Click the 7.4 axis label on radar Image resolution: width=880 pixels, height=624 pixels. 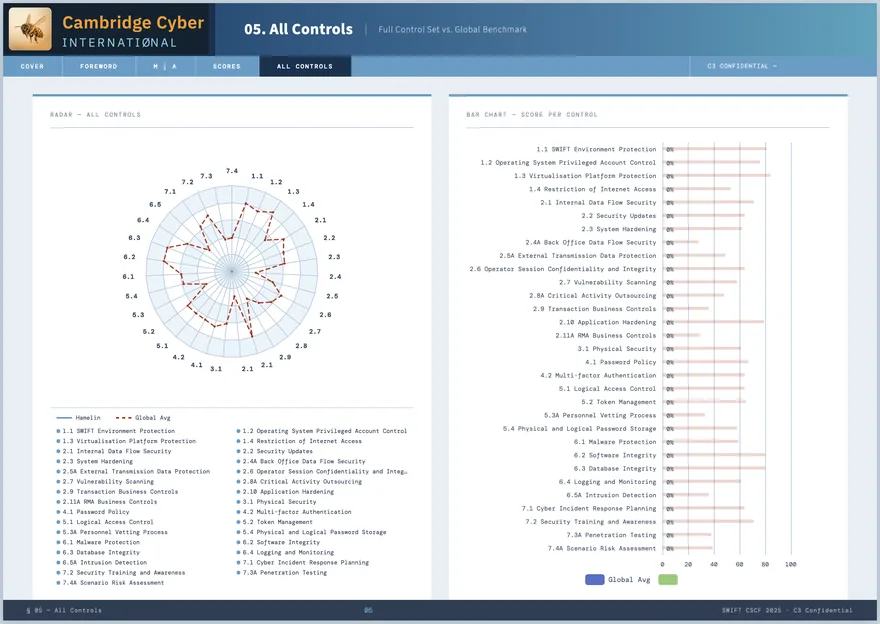pyautogui.click(x=232, y=171)
